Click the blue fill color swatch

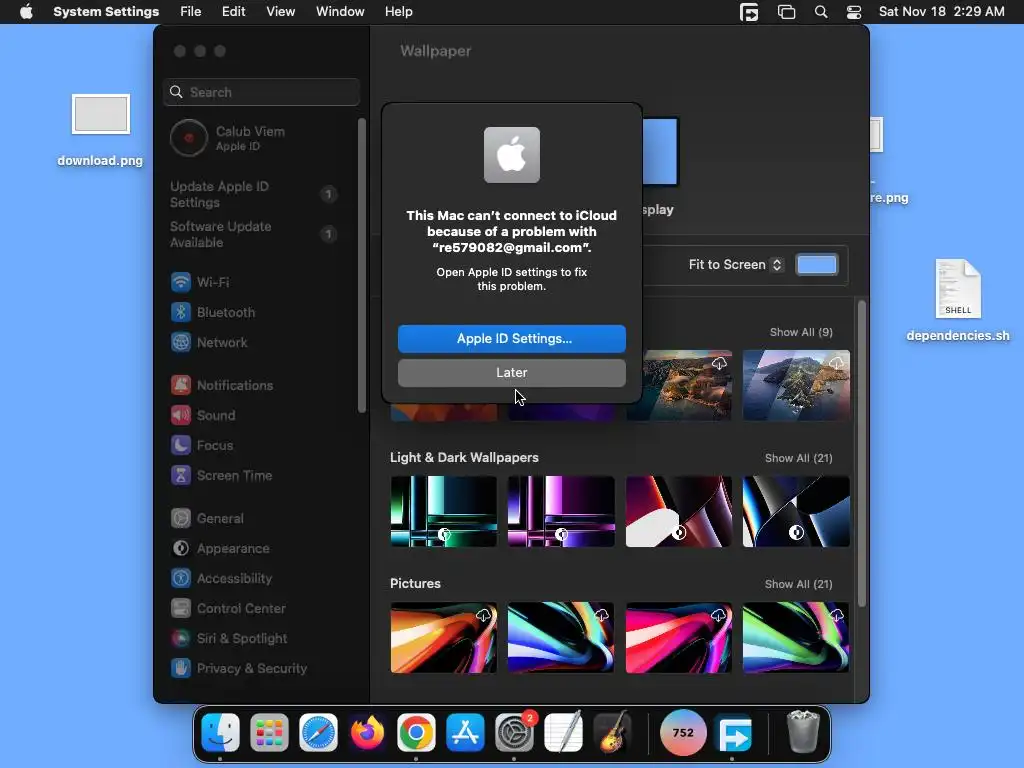817,264
